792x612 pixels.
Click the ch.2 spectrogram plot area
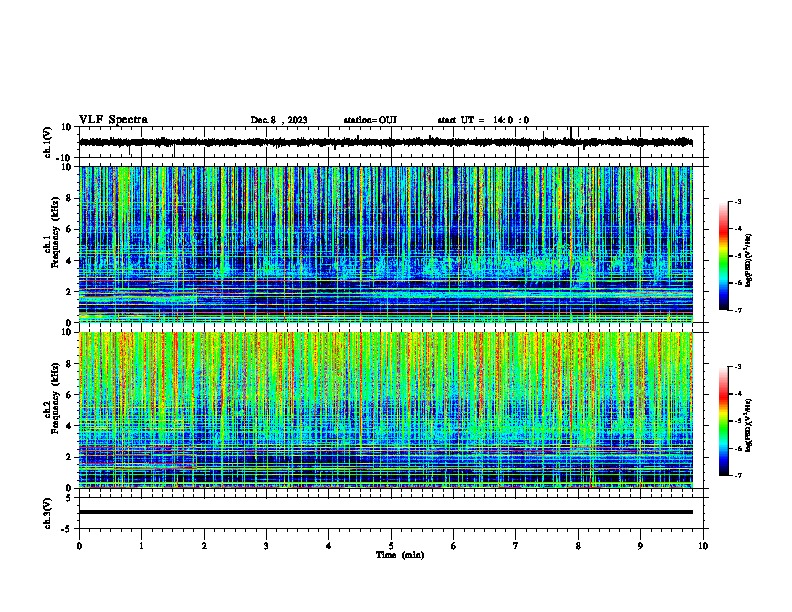coord(386,410)
